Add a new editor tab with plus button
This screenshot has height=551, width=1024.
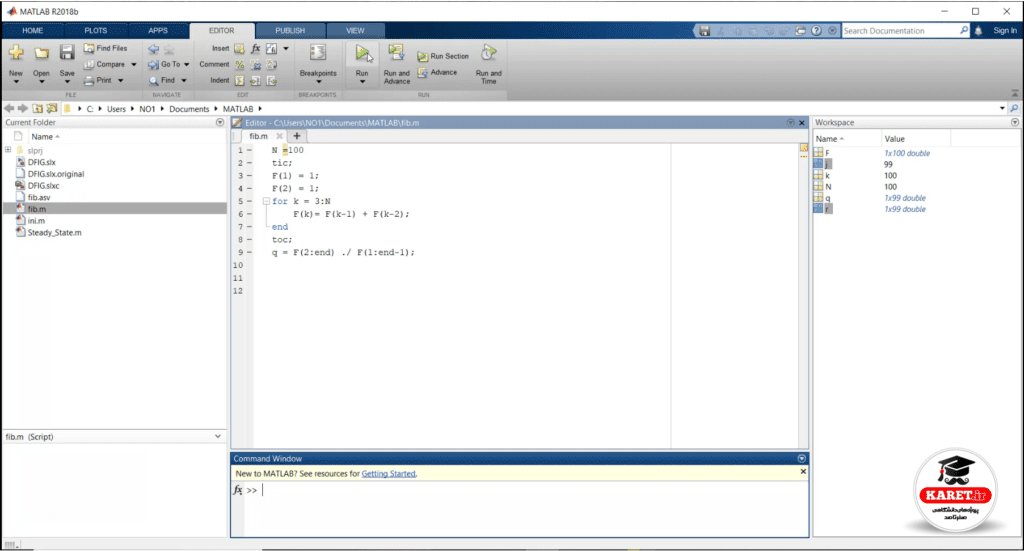296,136
